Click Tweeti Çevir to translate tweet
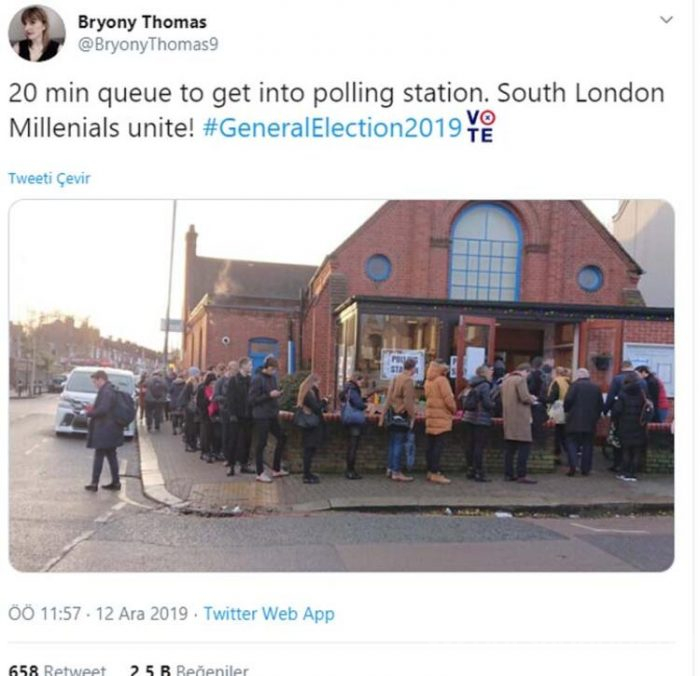The image size is (700, 676). coord(49,178)
